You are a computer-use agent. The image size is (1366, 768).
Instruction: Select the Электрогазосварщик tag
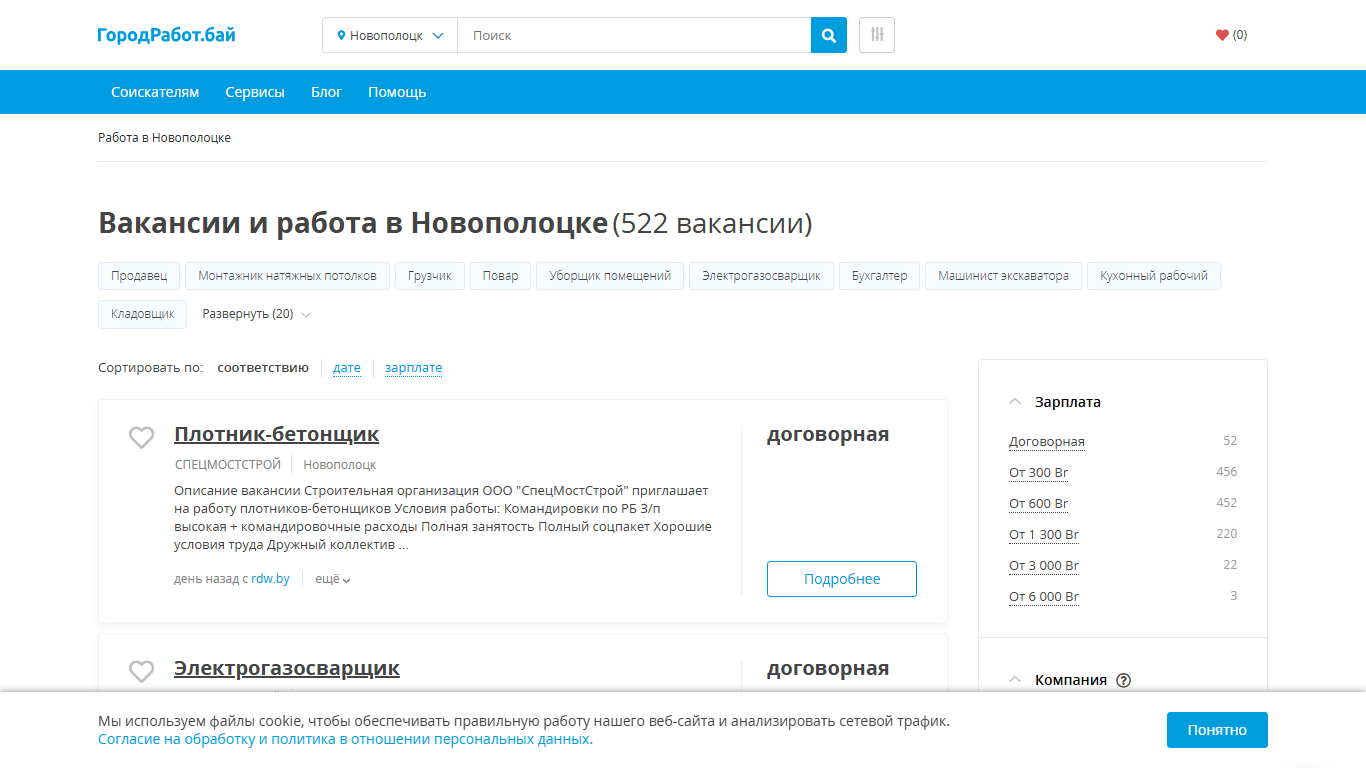tap(761, 276)
